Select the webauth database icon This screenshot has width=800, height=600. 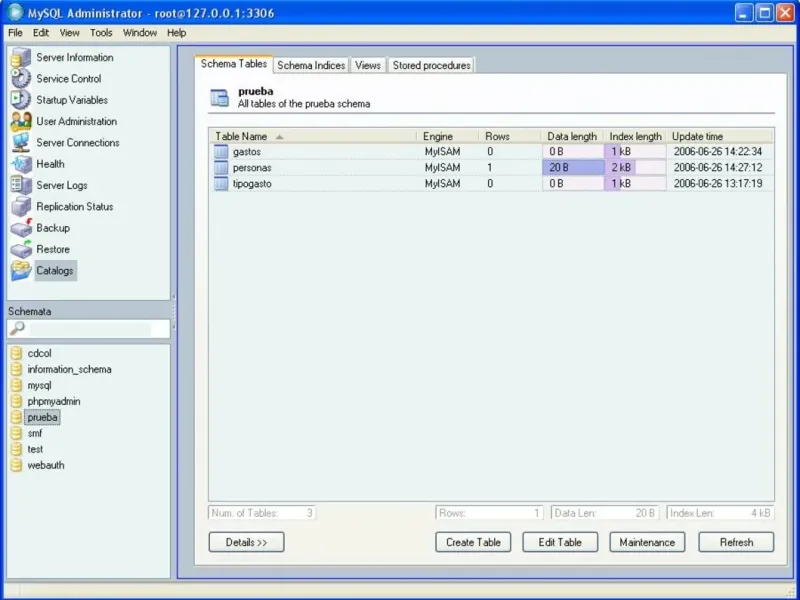pyautogui.click(x=16, y=465)
